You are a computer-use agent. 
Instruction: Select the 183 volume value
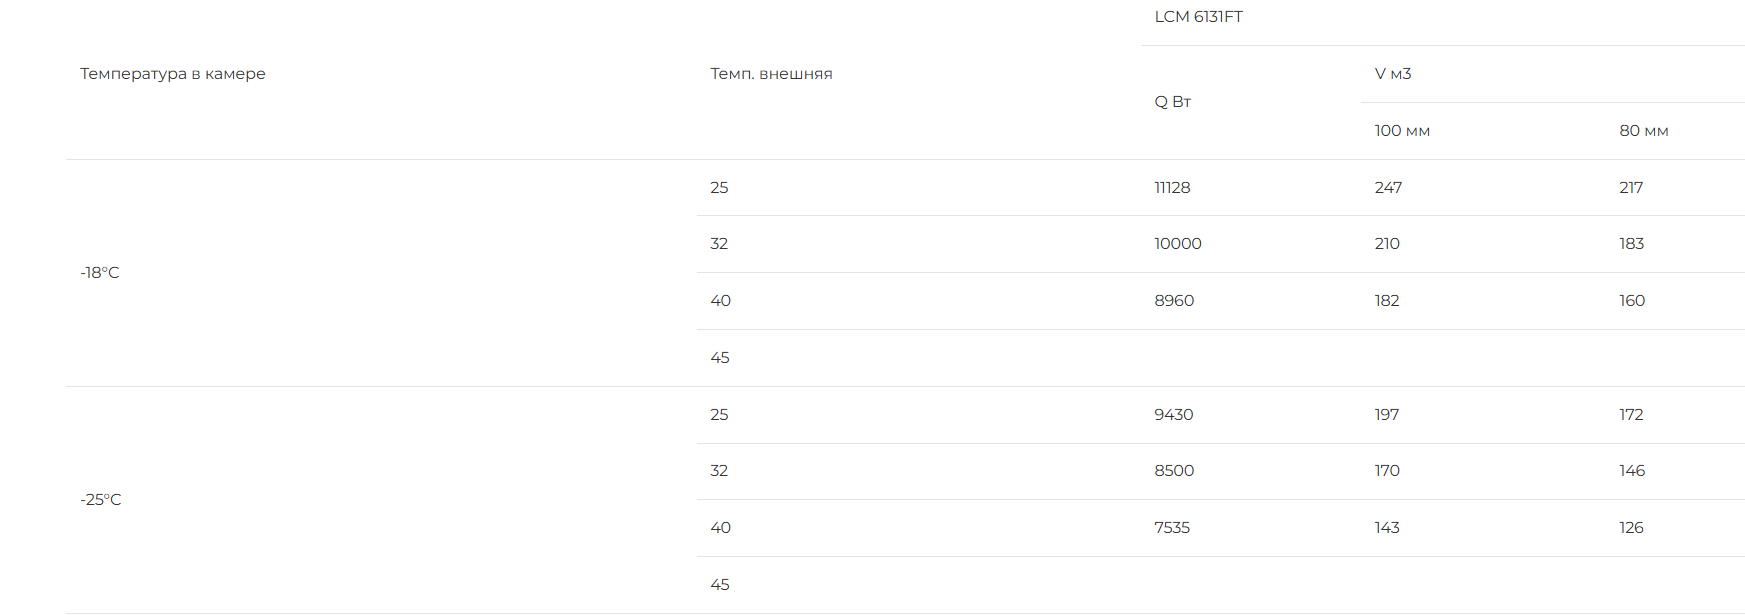point(1632,244)
